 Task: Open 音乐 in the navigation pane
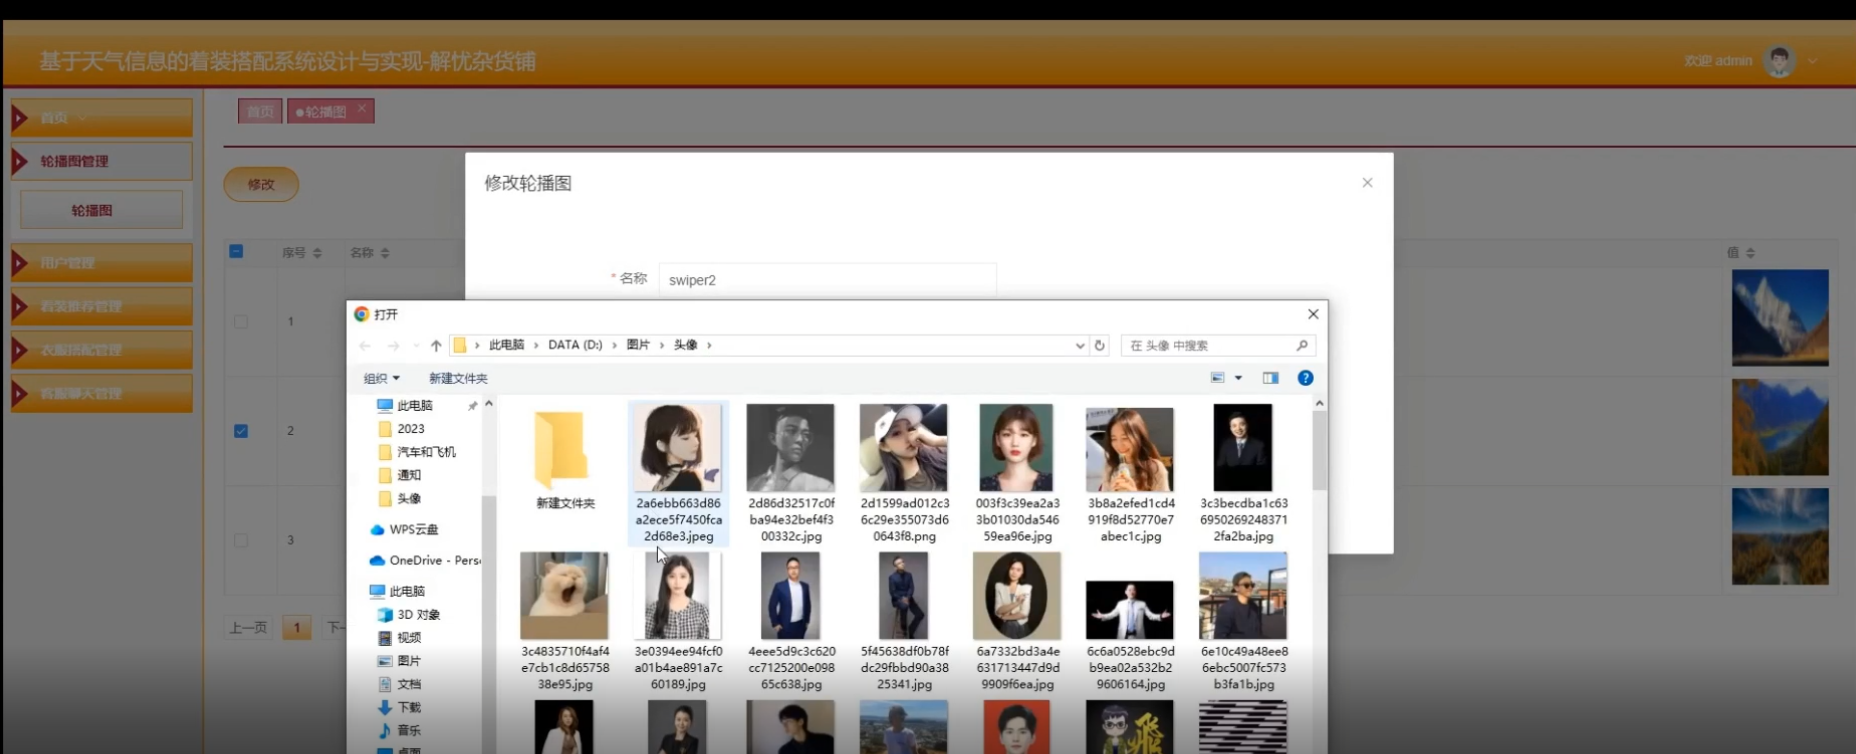pyautogui.click(x=400, y=730)
